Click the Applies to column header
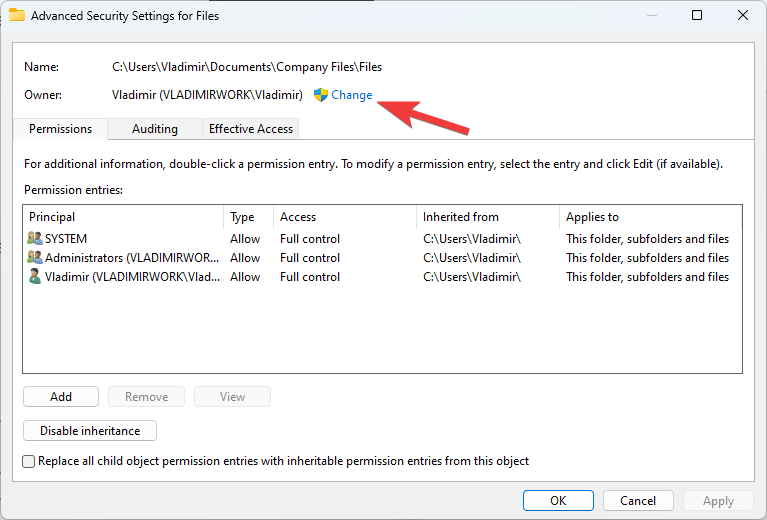This screenshot has width=767, height=520. coord(648,217)
